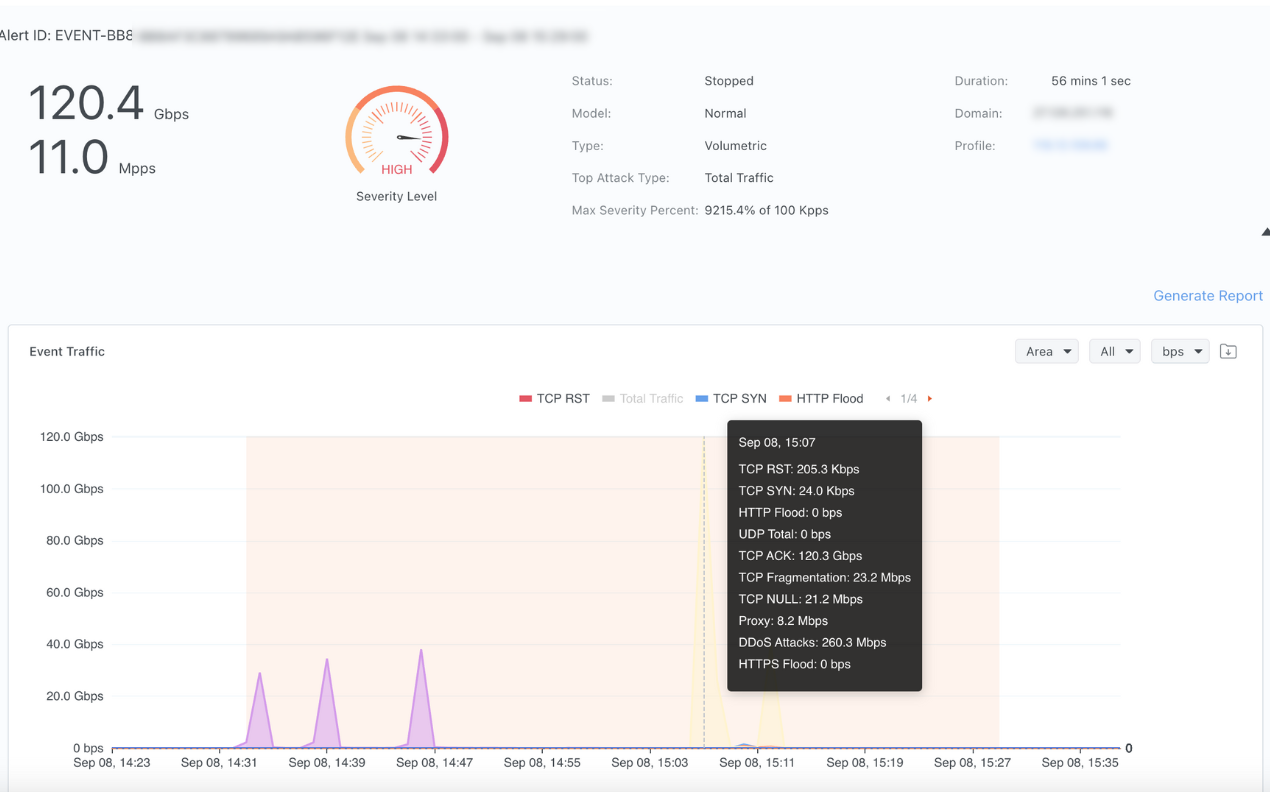Select the Top Attack Type 'Total Traffic' value
The height and width of the screenshot is (792, 1270).
739,178
